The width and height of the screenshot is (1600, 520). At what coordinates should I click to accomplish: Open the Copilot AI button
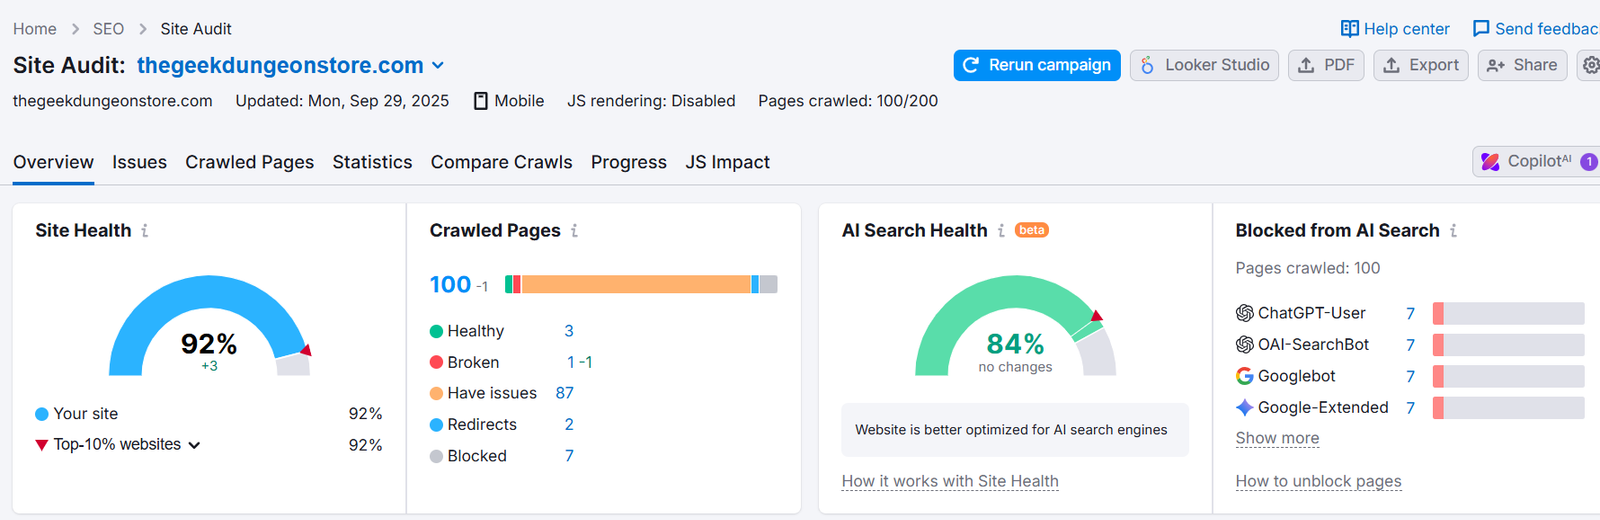(1536, 162)
